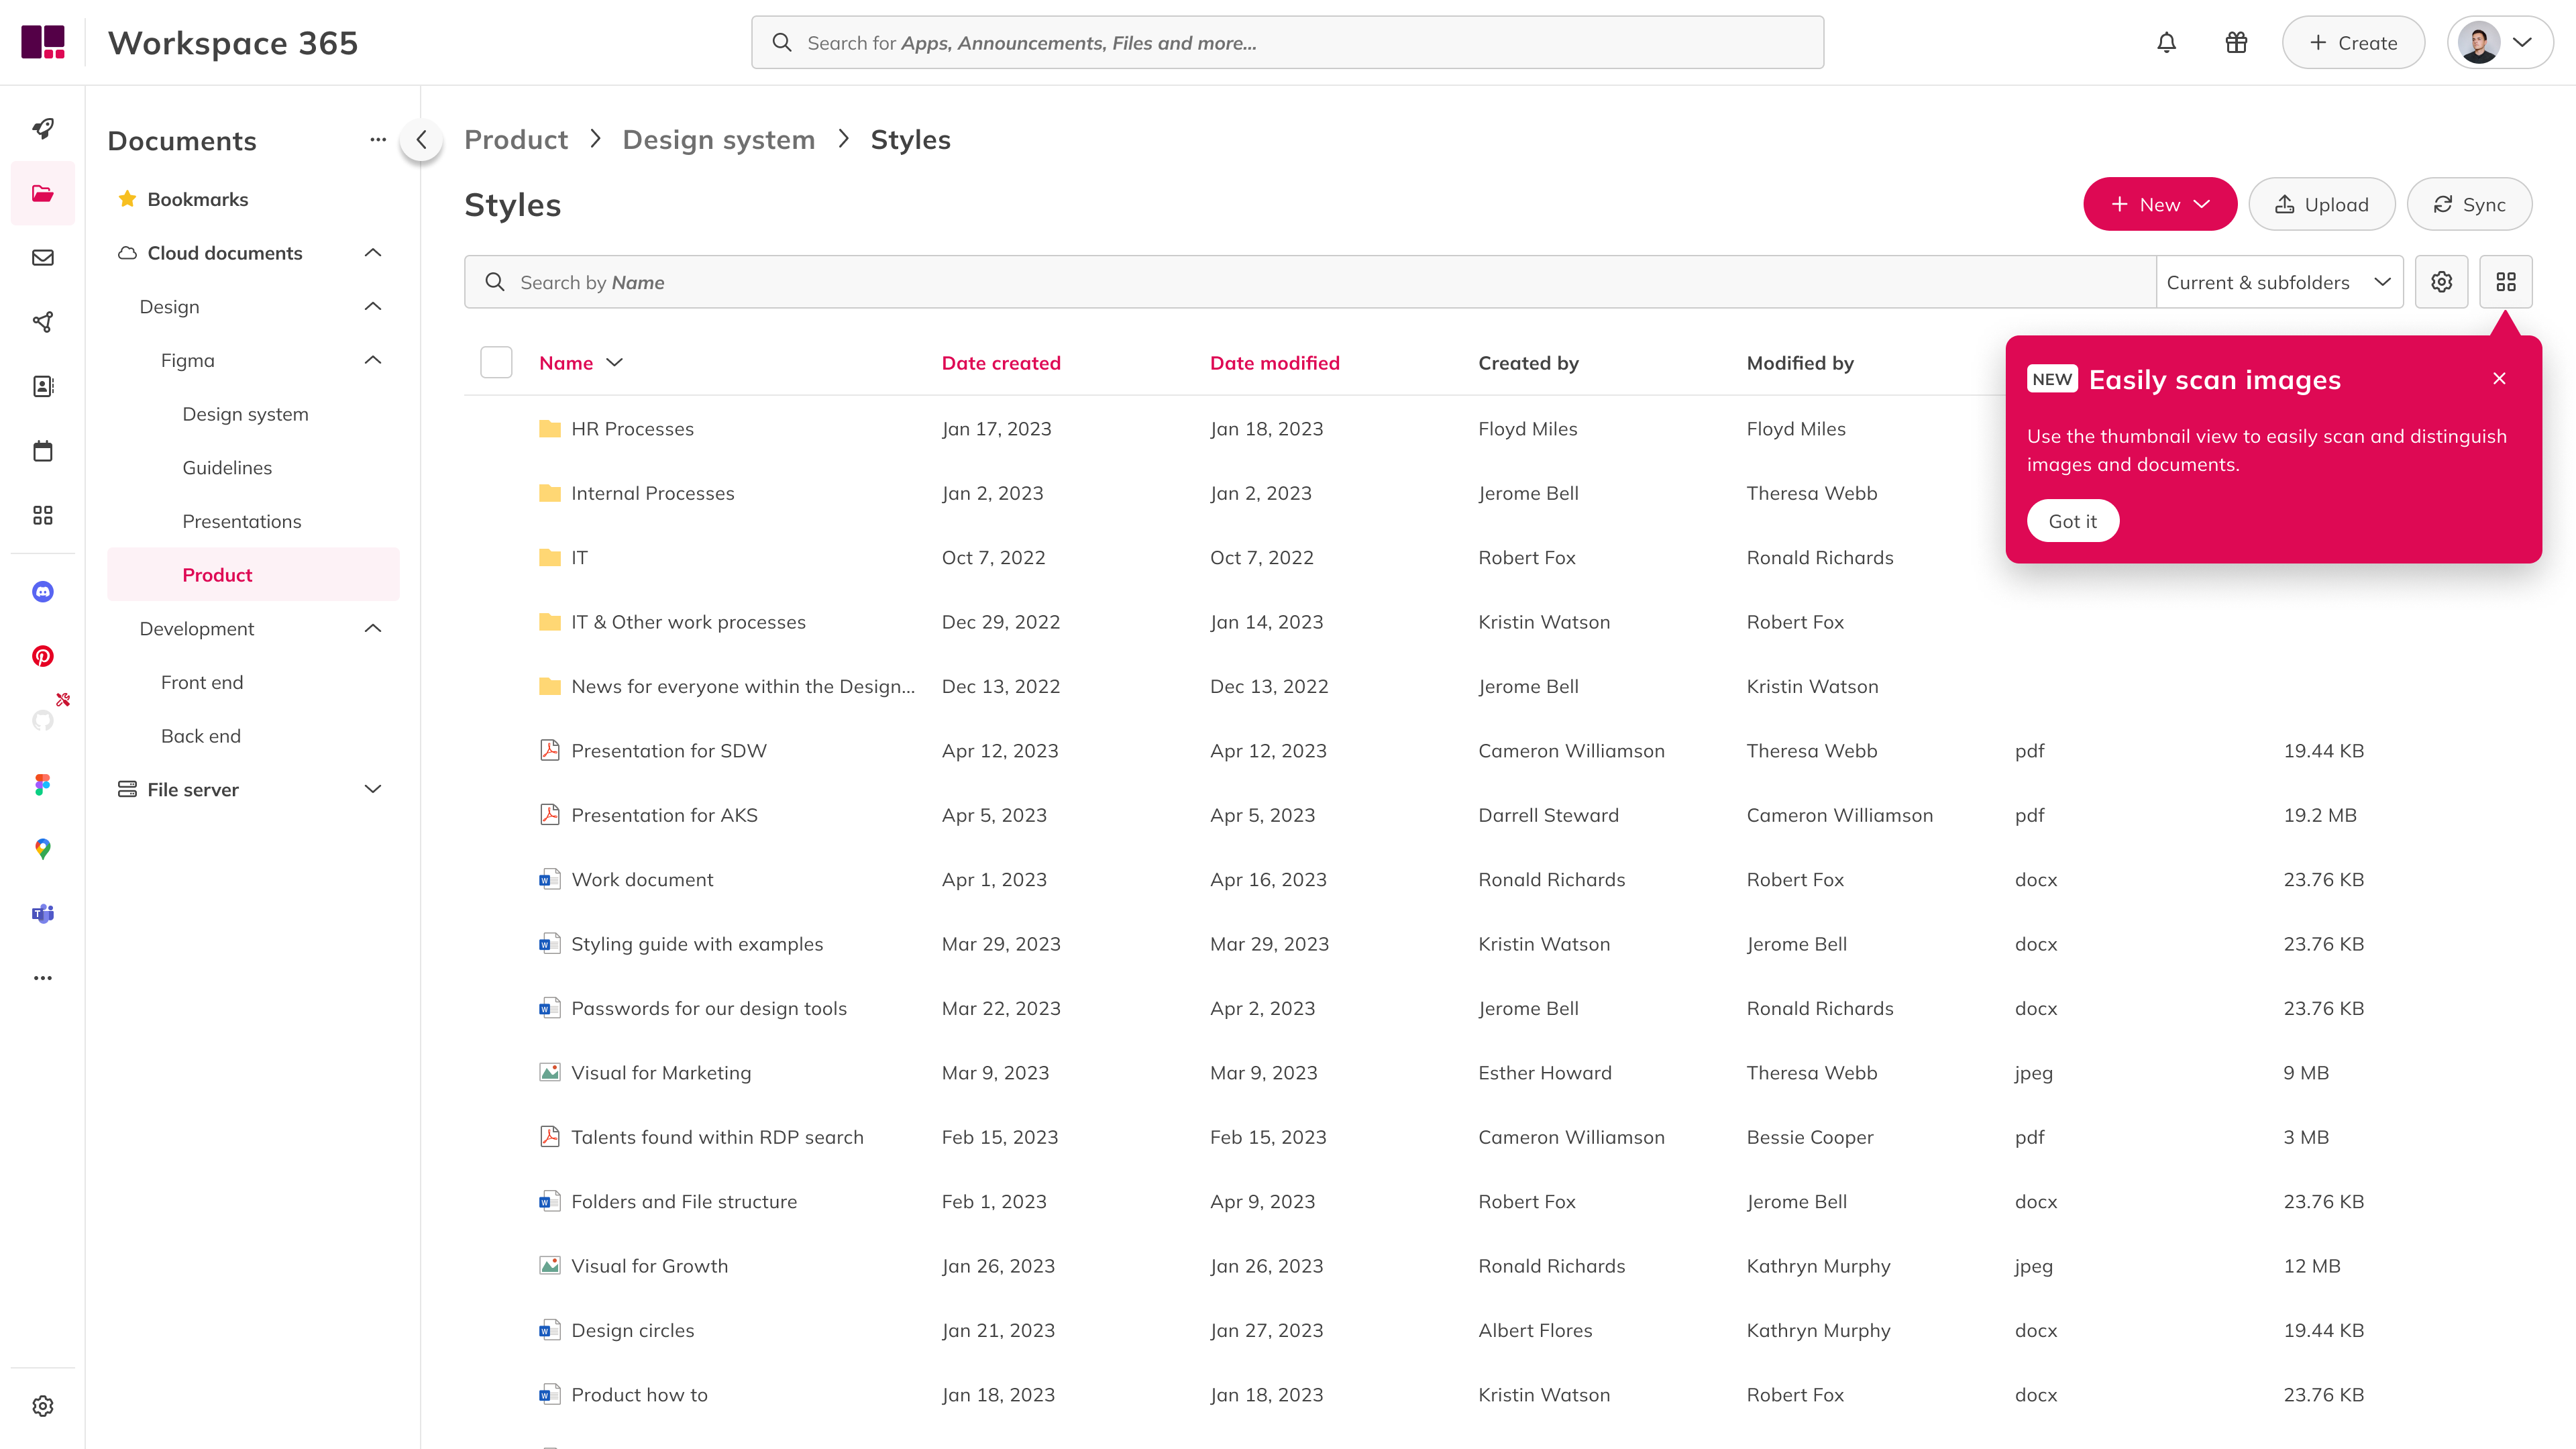This screenshot has width=2576, height=1449.
Task: Dismiss the Easily scan images tip with Got it
Action: [x=2072, y=520]
